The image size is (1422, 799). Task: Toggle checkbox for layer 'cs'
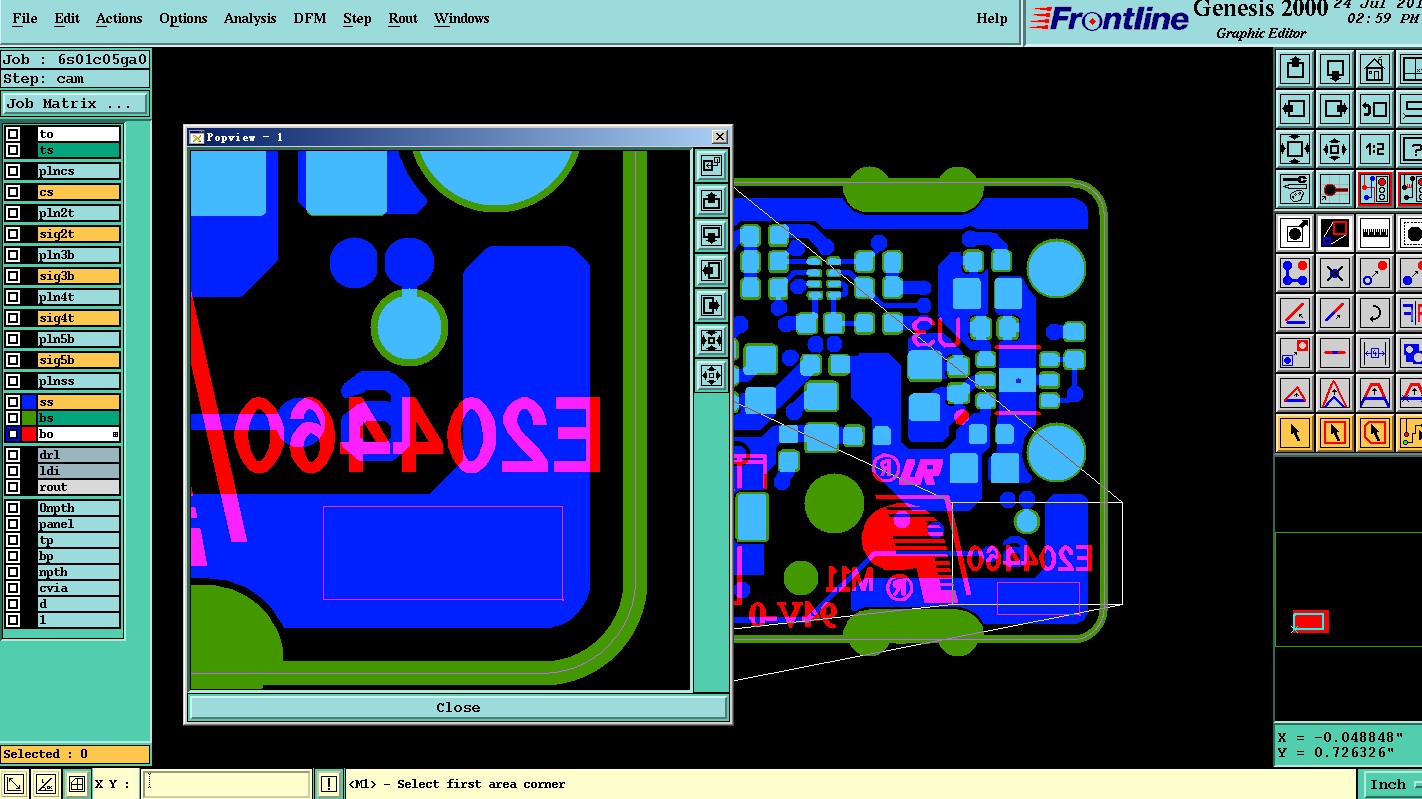tap(13, 192)
